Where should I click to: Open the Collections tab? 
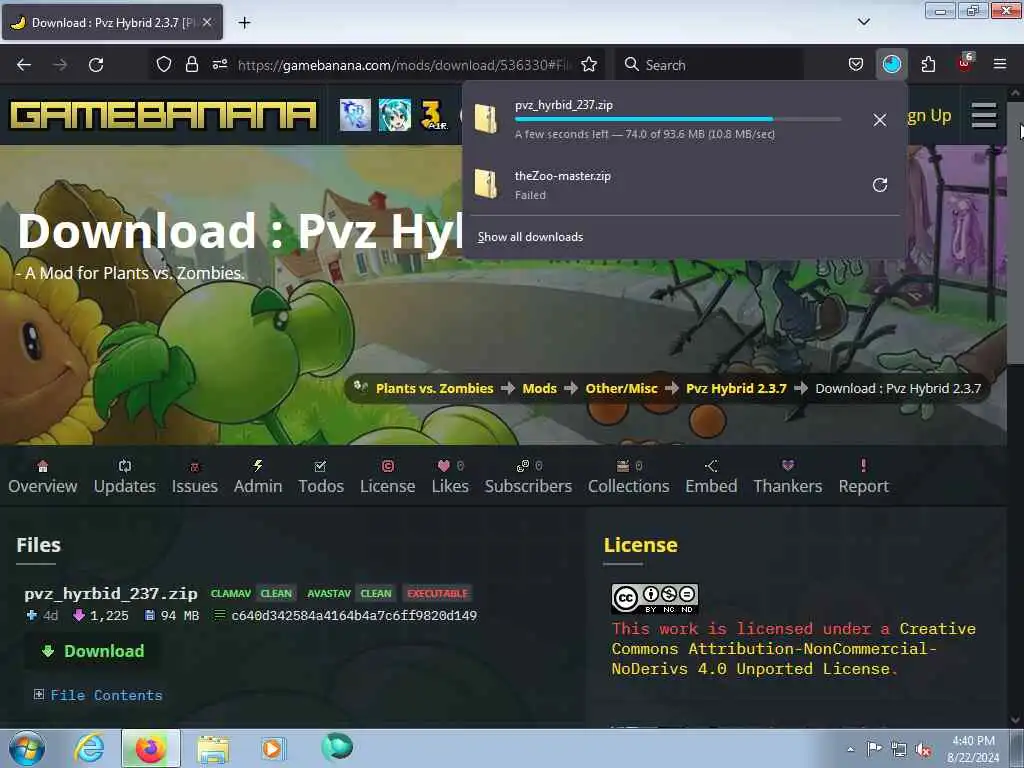pyautogui.click(x=628, y=477)
